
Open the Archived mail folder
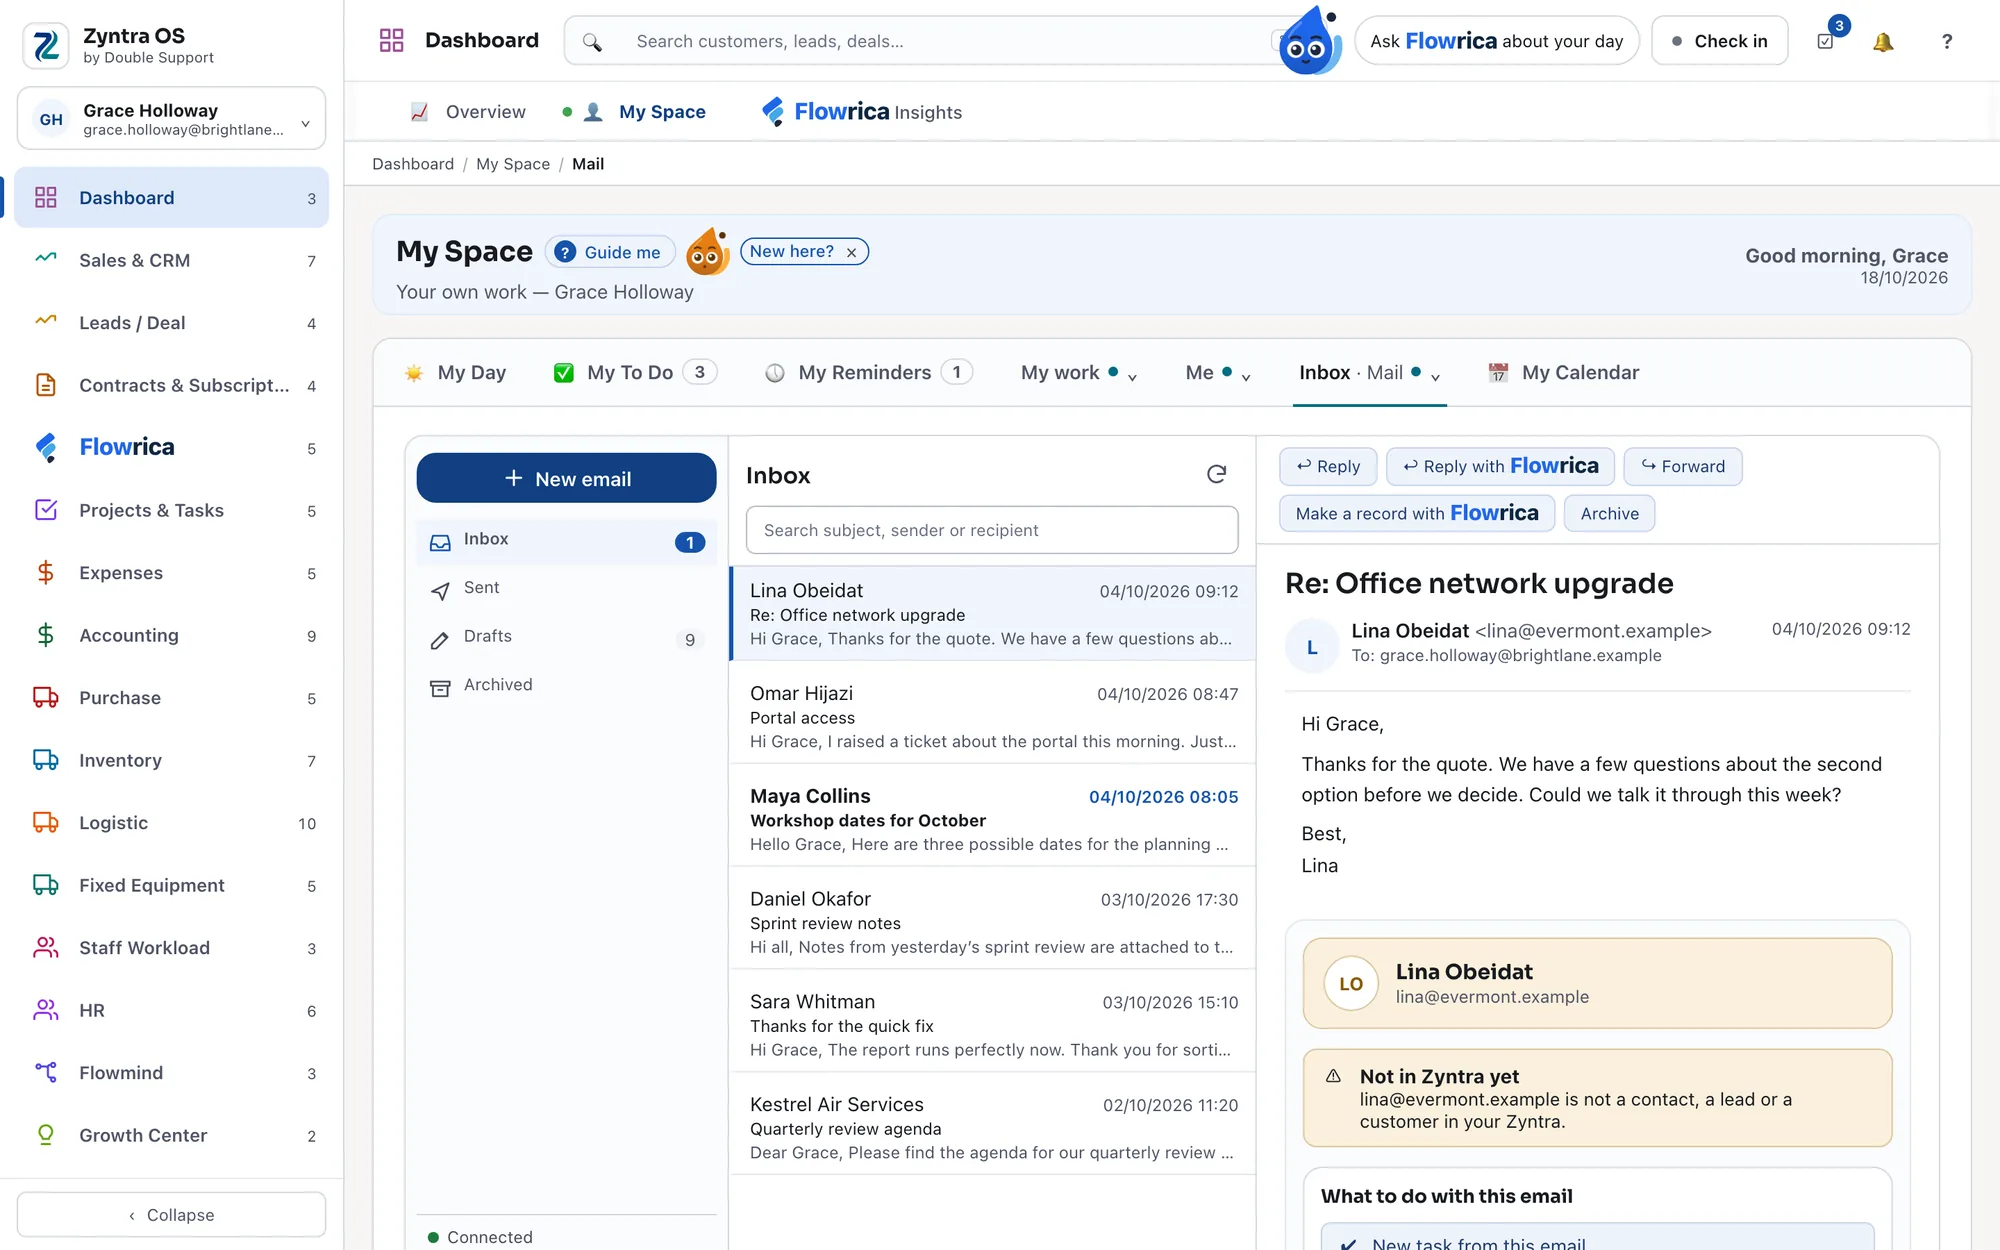tap(566, 685)
